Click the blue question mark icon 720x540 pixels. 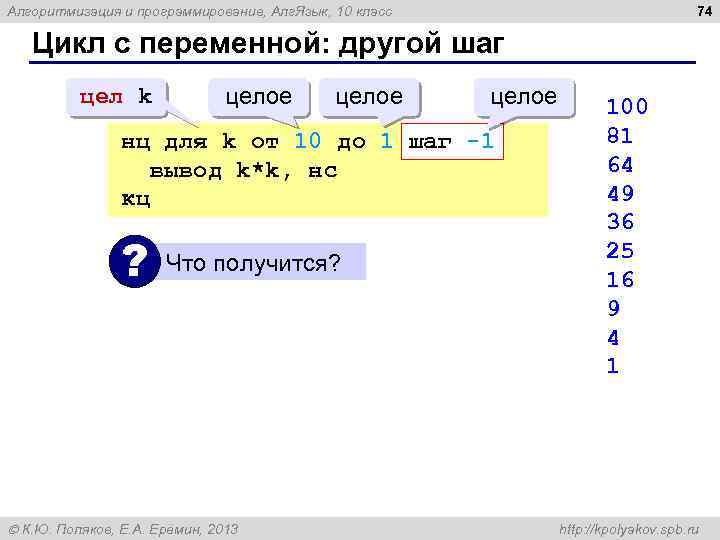coord(135,261)
